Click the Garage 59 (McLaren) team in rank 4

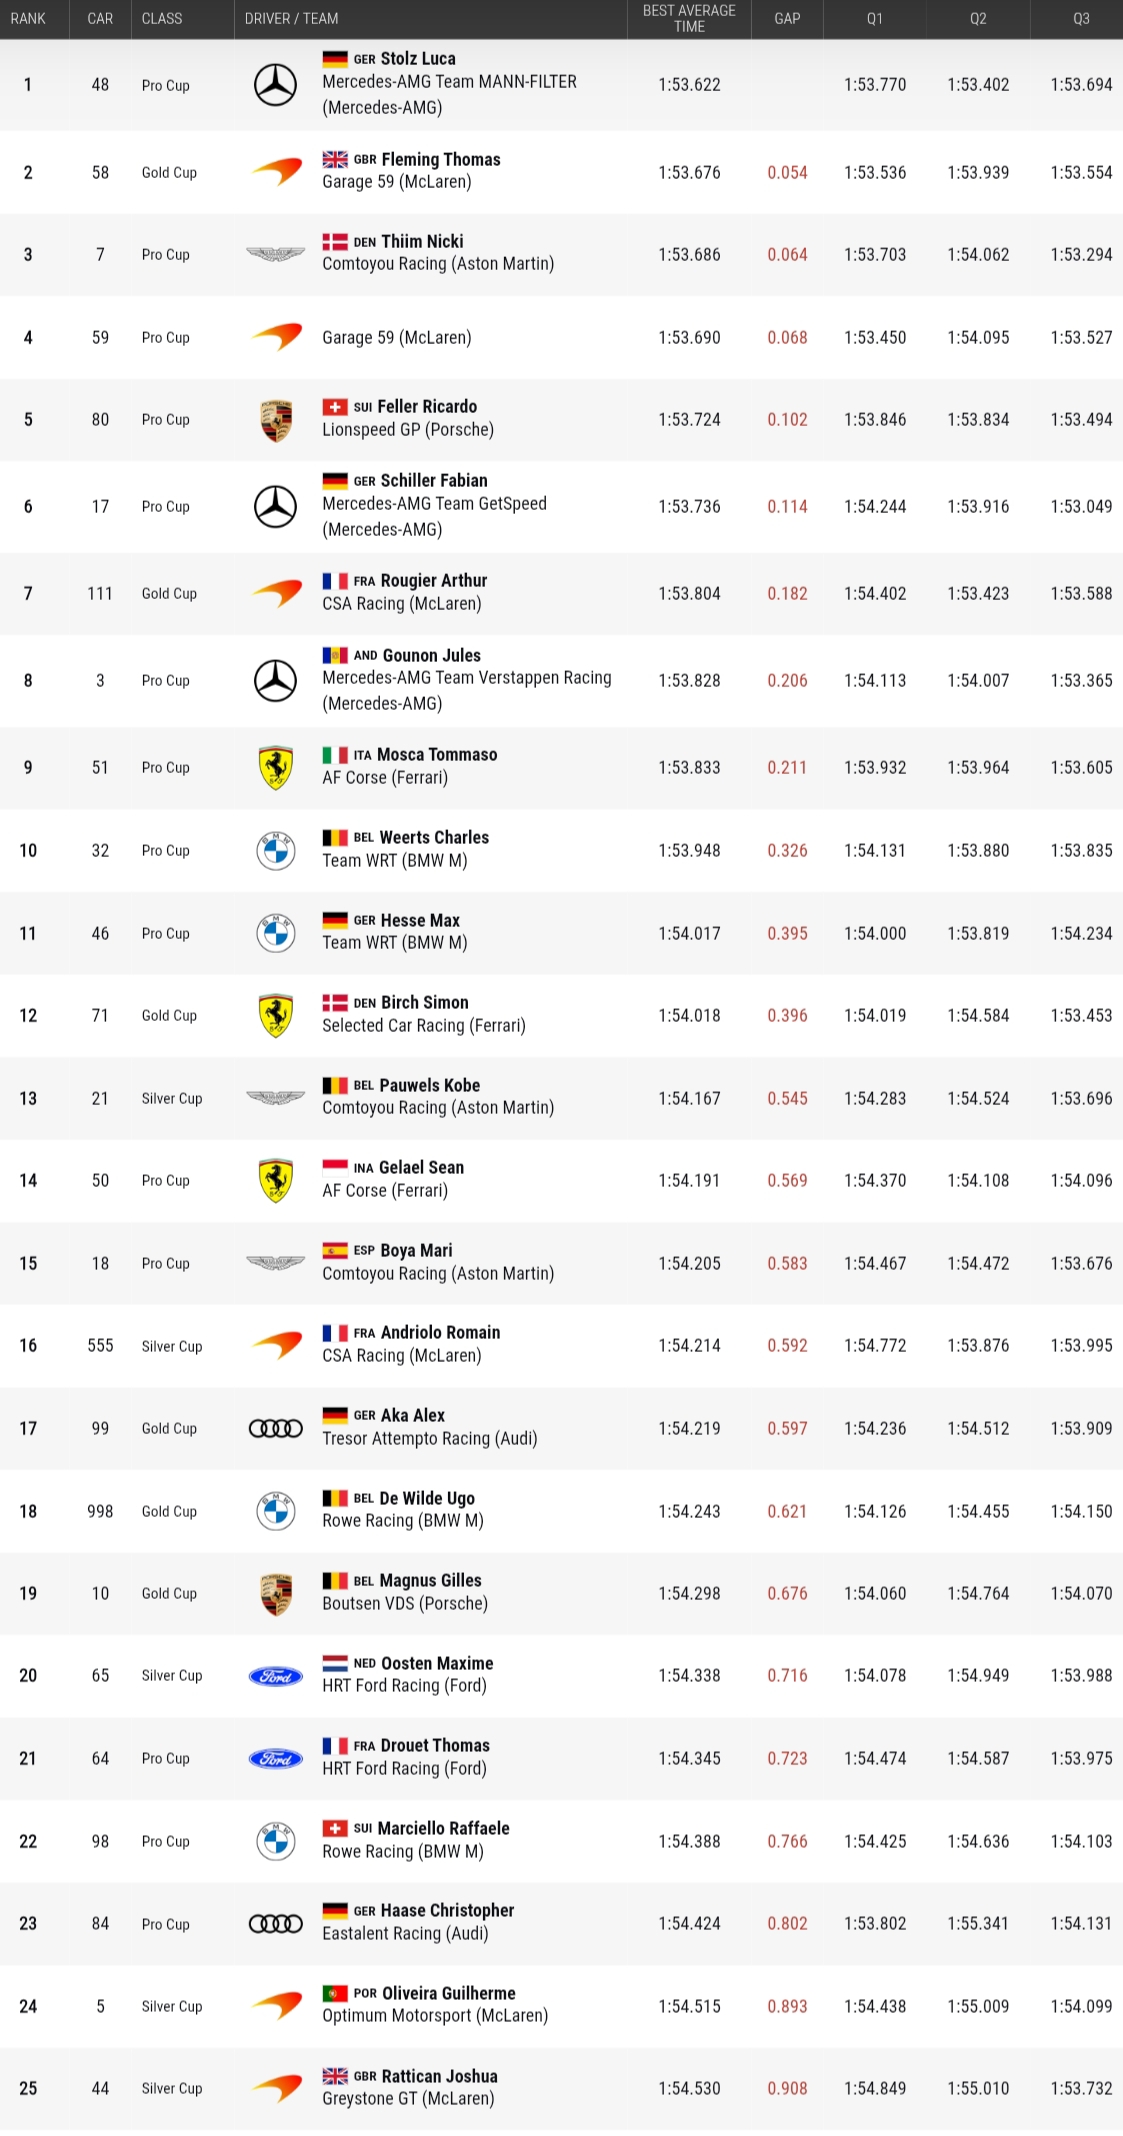click(x=396, y=338)
